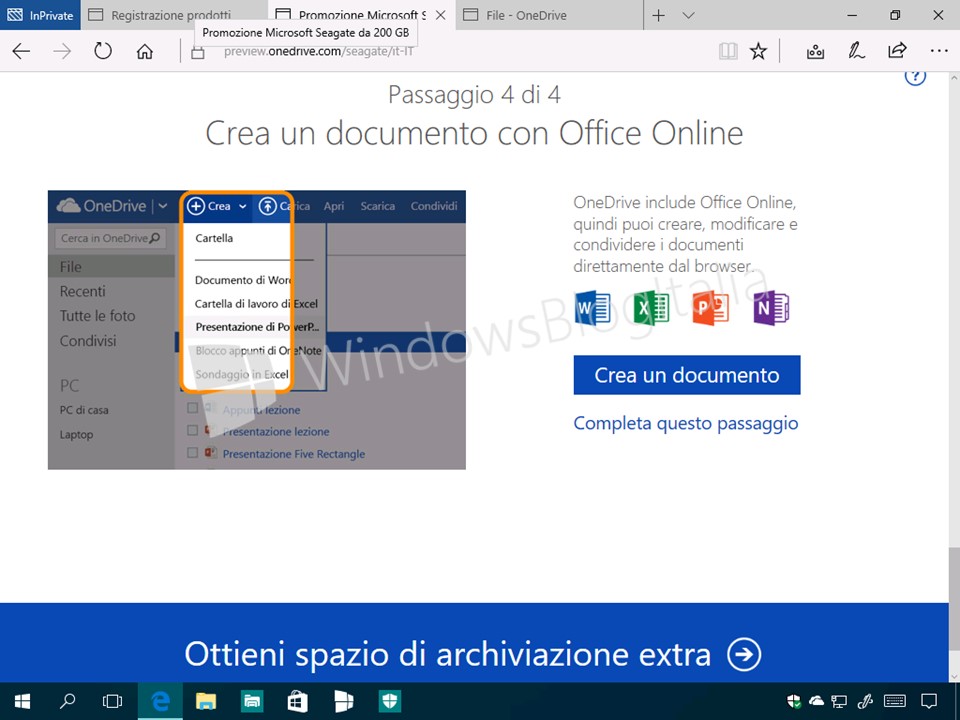The width and height of the screenshot is (960, 720).
Task: Click the Completa questo passaggio link
Action: click(686, 424)
